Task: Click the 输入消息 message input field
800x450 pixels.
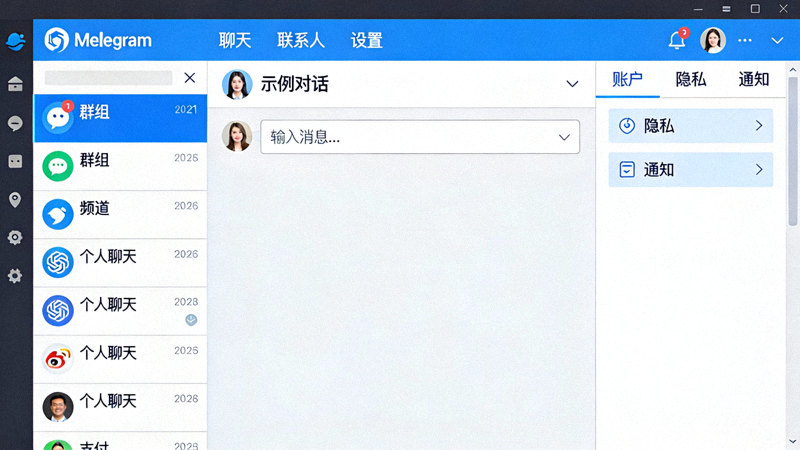Action: pos(420,137)
